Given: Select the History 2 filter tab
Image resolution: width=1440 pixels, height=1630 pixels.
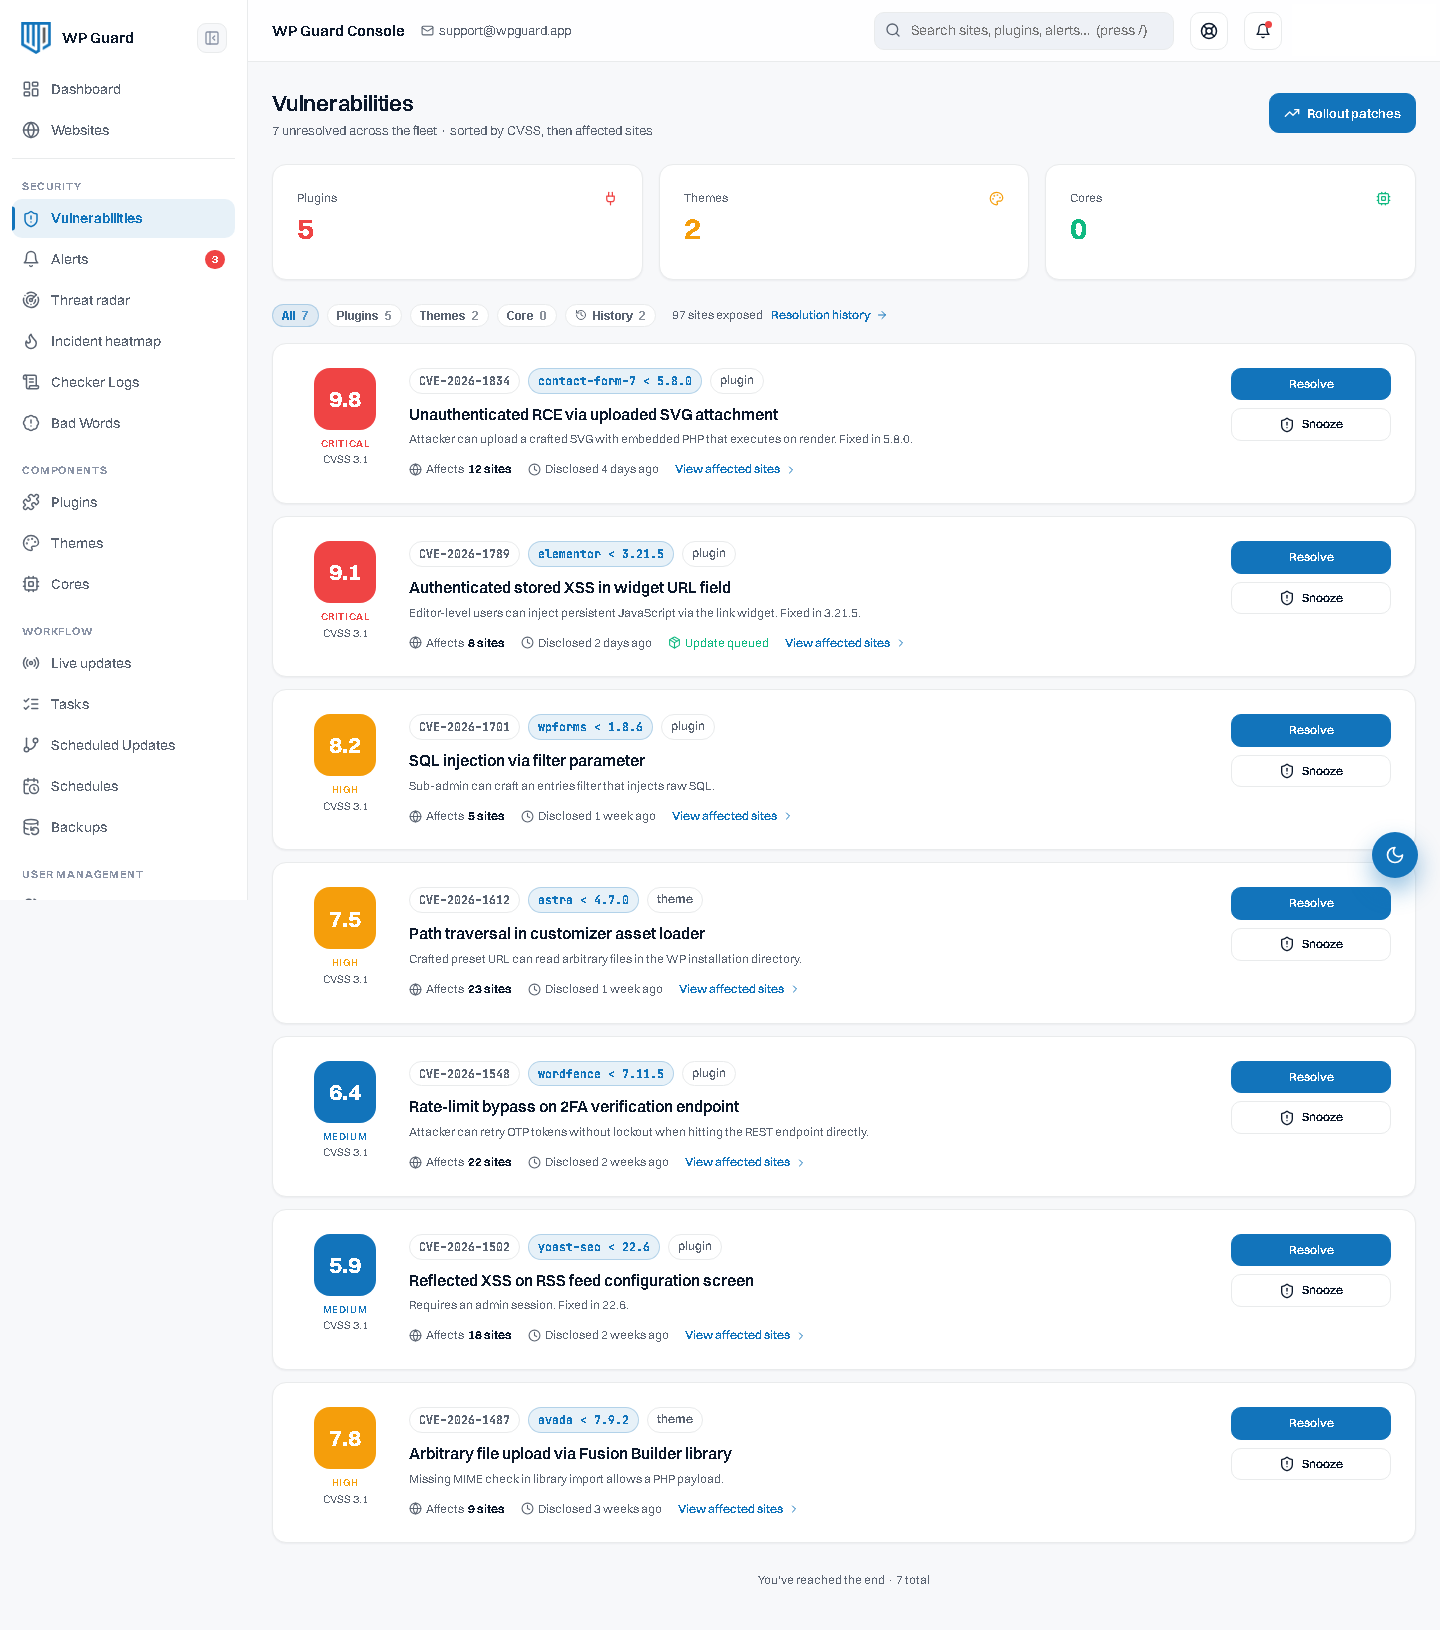Looking at the screenshot, I should pyautogui.click(x=610, y=315).
